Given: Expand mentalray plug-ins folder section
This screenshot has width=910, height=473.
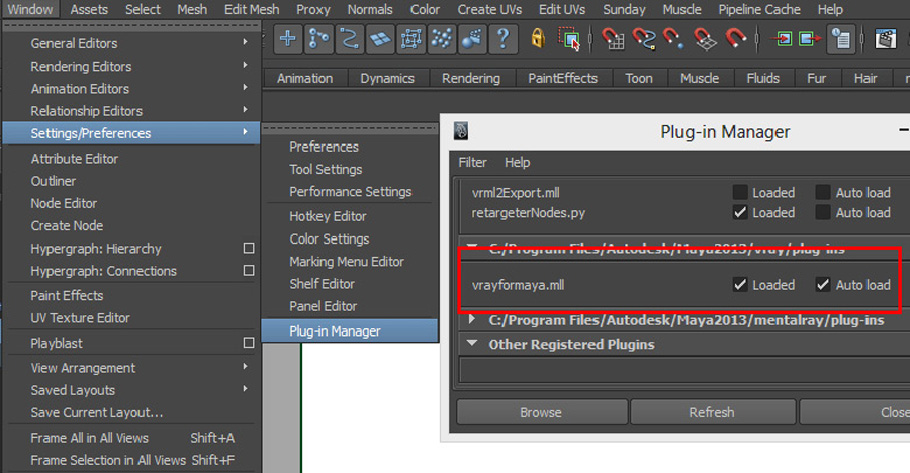Looking at the screenshot, I should coord(472,319).
